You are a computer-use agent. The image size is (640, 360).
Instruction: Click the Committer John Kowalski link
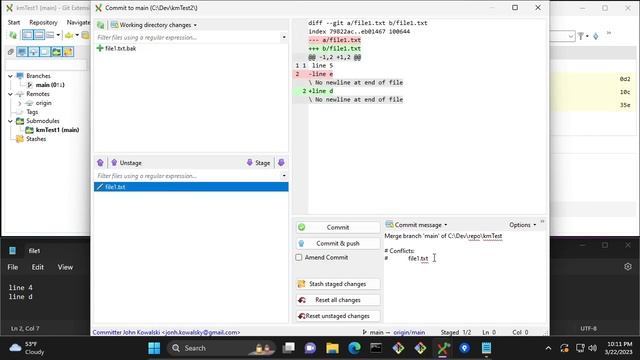pyautogui.click(x=166, y=332)
